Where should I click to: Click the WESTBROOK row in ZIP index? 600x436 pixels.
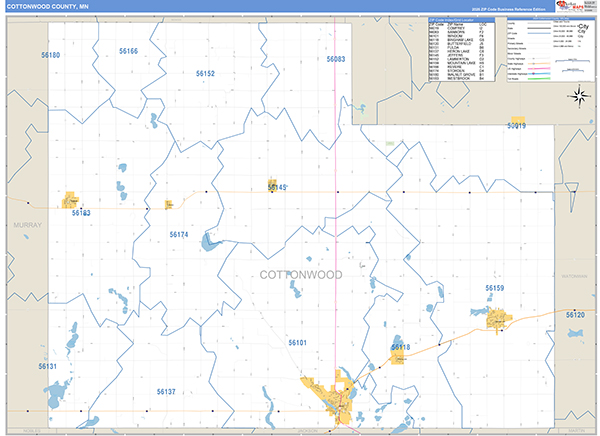click(x=457, y=78)
